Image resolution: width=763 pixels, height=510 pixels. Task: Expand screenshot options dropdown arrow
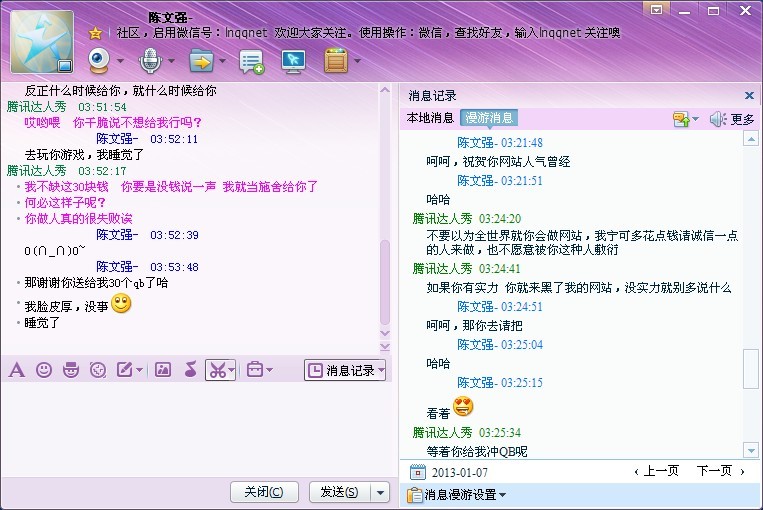pyautogui.click(x=232, y=371)
